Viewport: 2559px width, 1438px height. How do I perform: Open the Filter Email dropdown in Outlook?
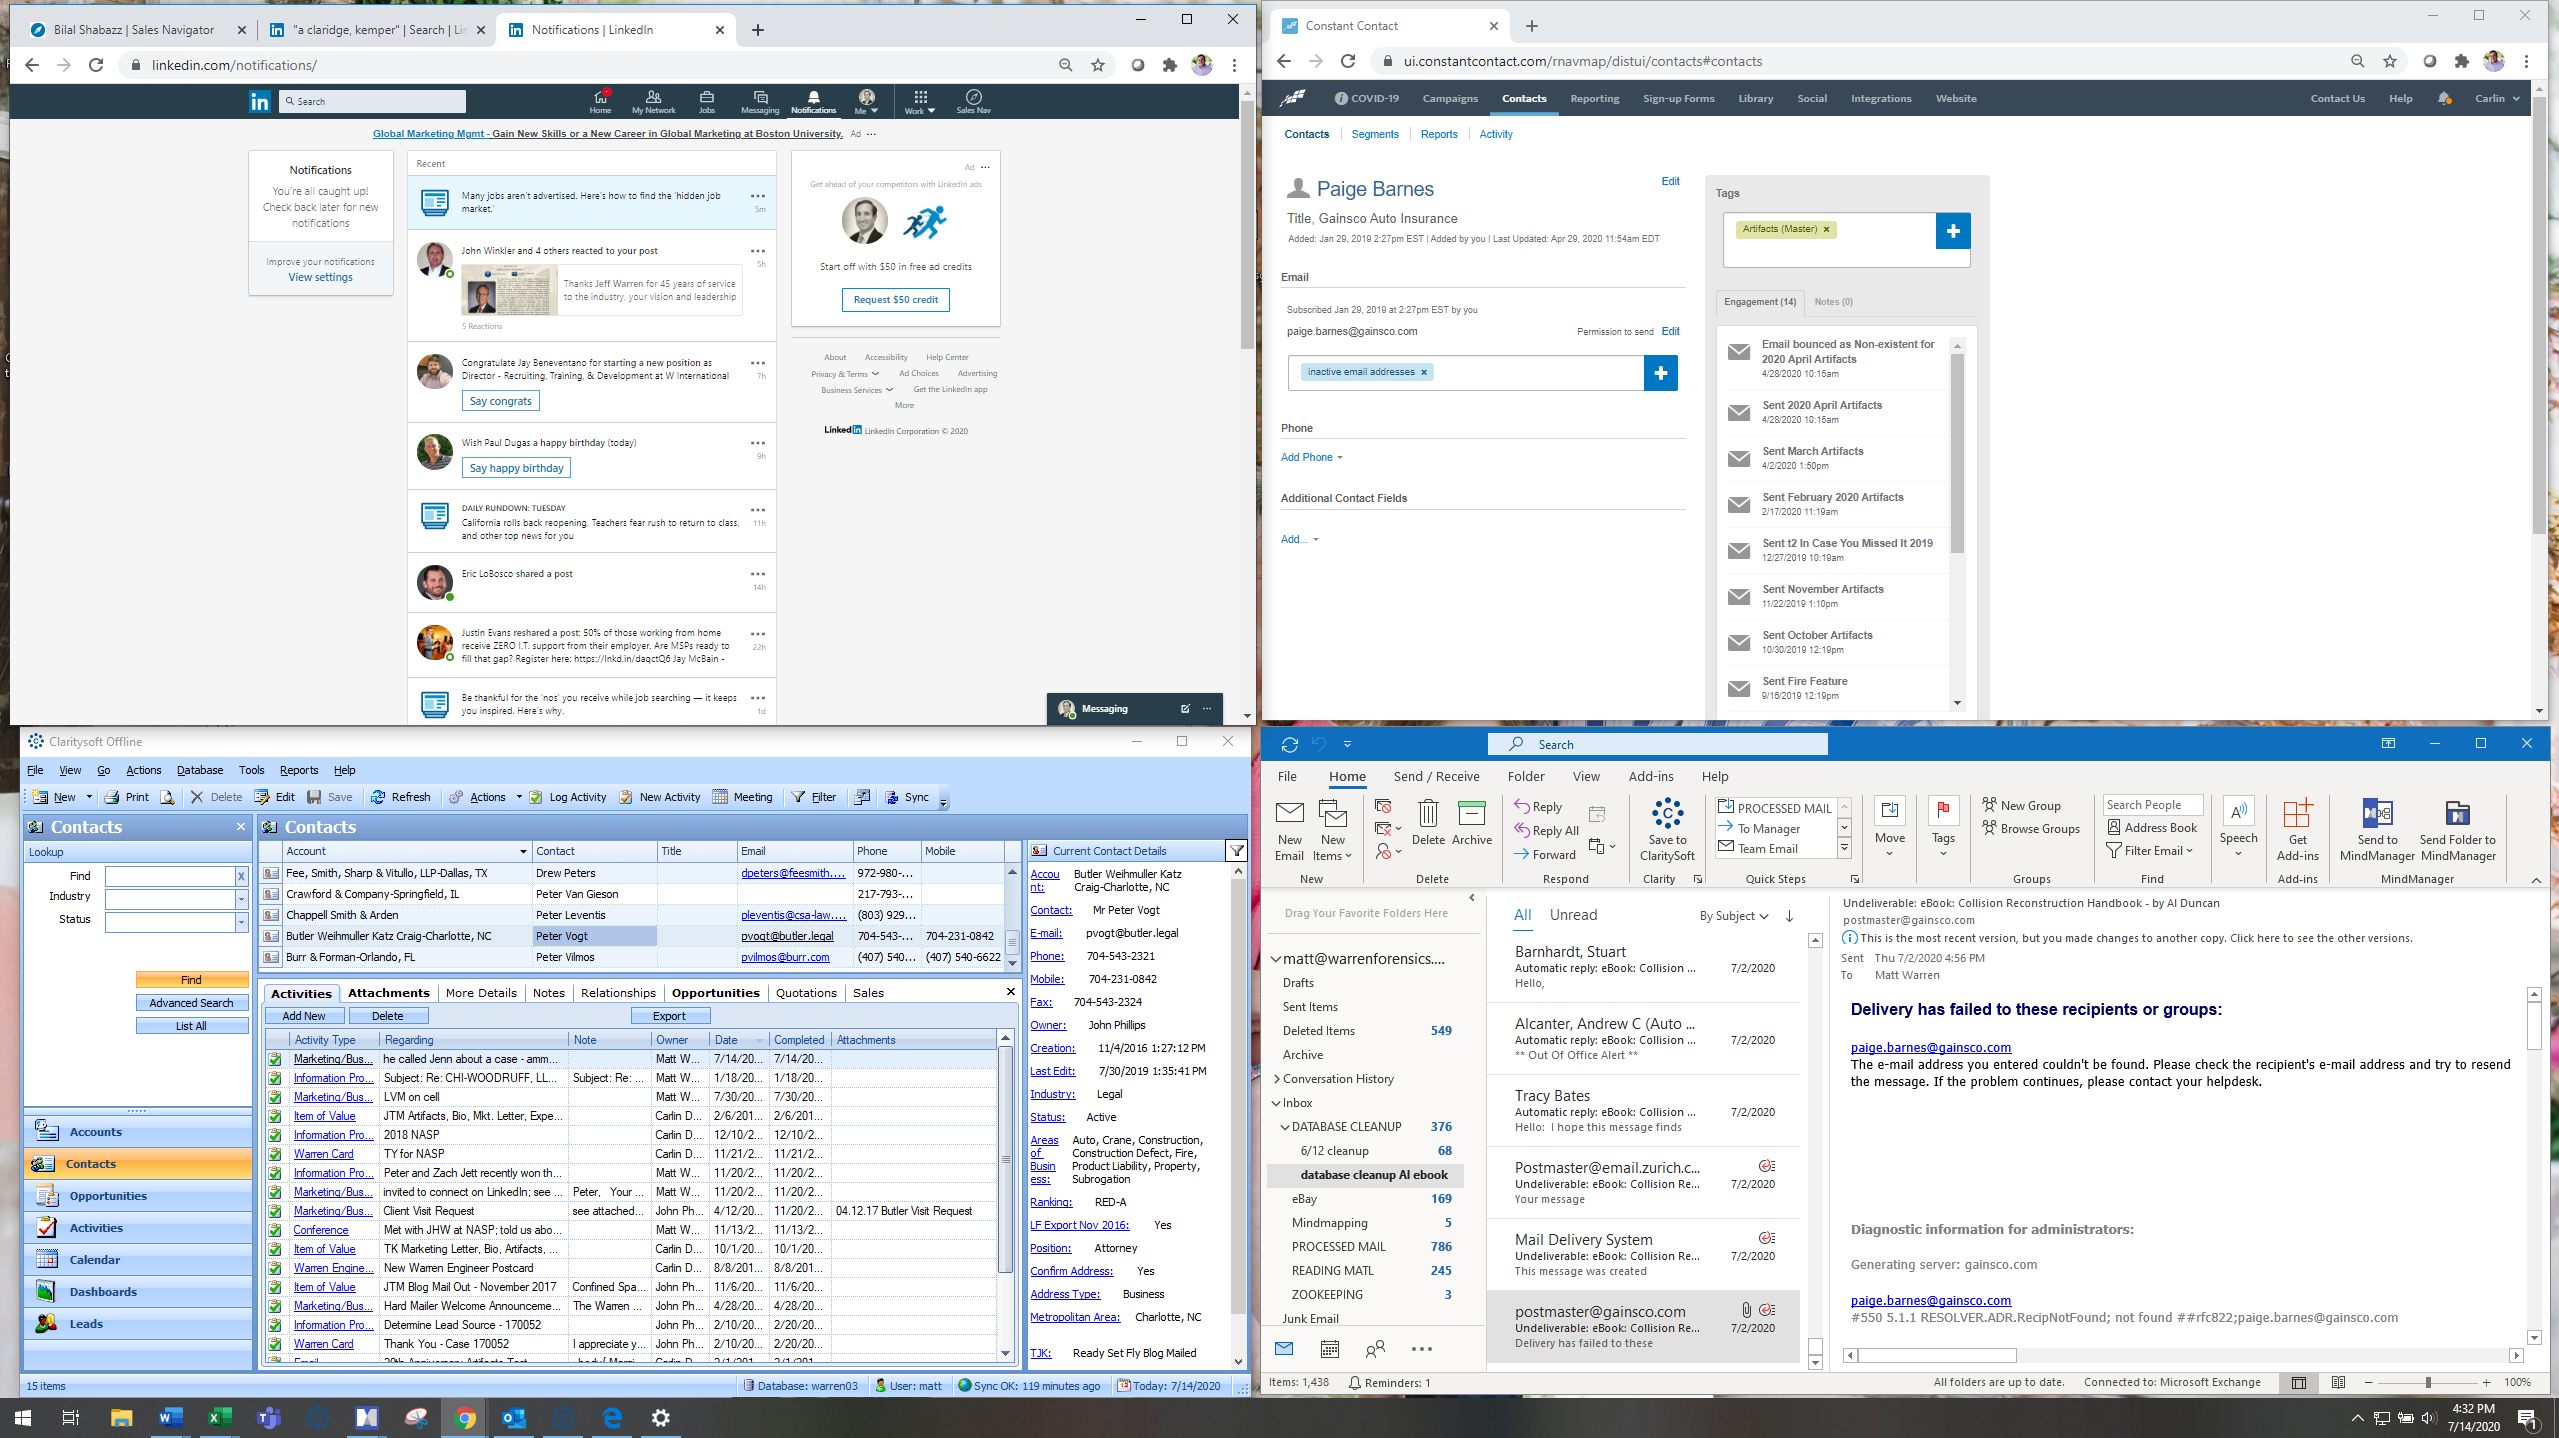point(2150,850)
